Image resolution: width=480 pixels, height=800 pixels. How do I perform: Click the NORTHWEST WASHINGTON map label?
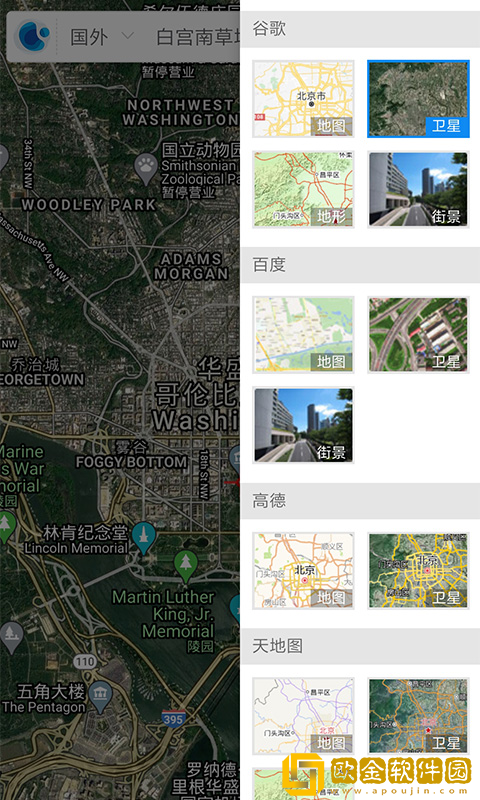point(181,112)
